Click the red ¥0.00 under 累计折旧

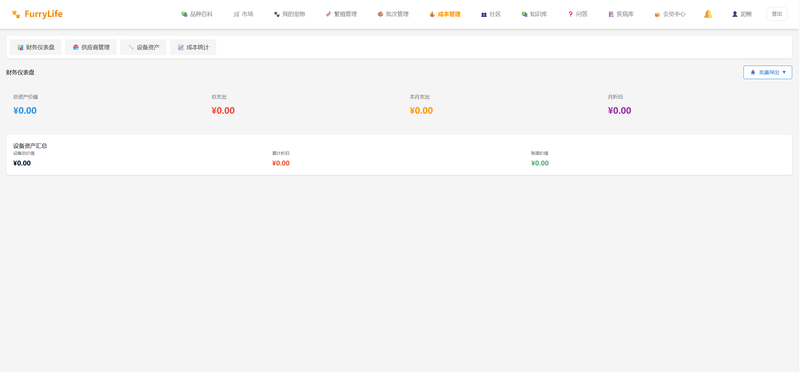(x=281, y=163)
